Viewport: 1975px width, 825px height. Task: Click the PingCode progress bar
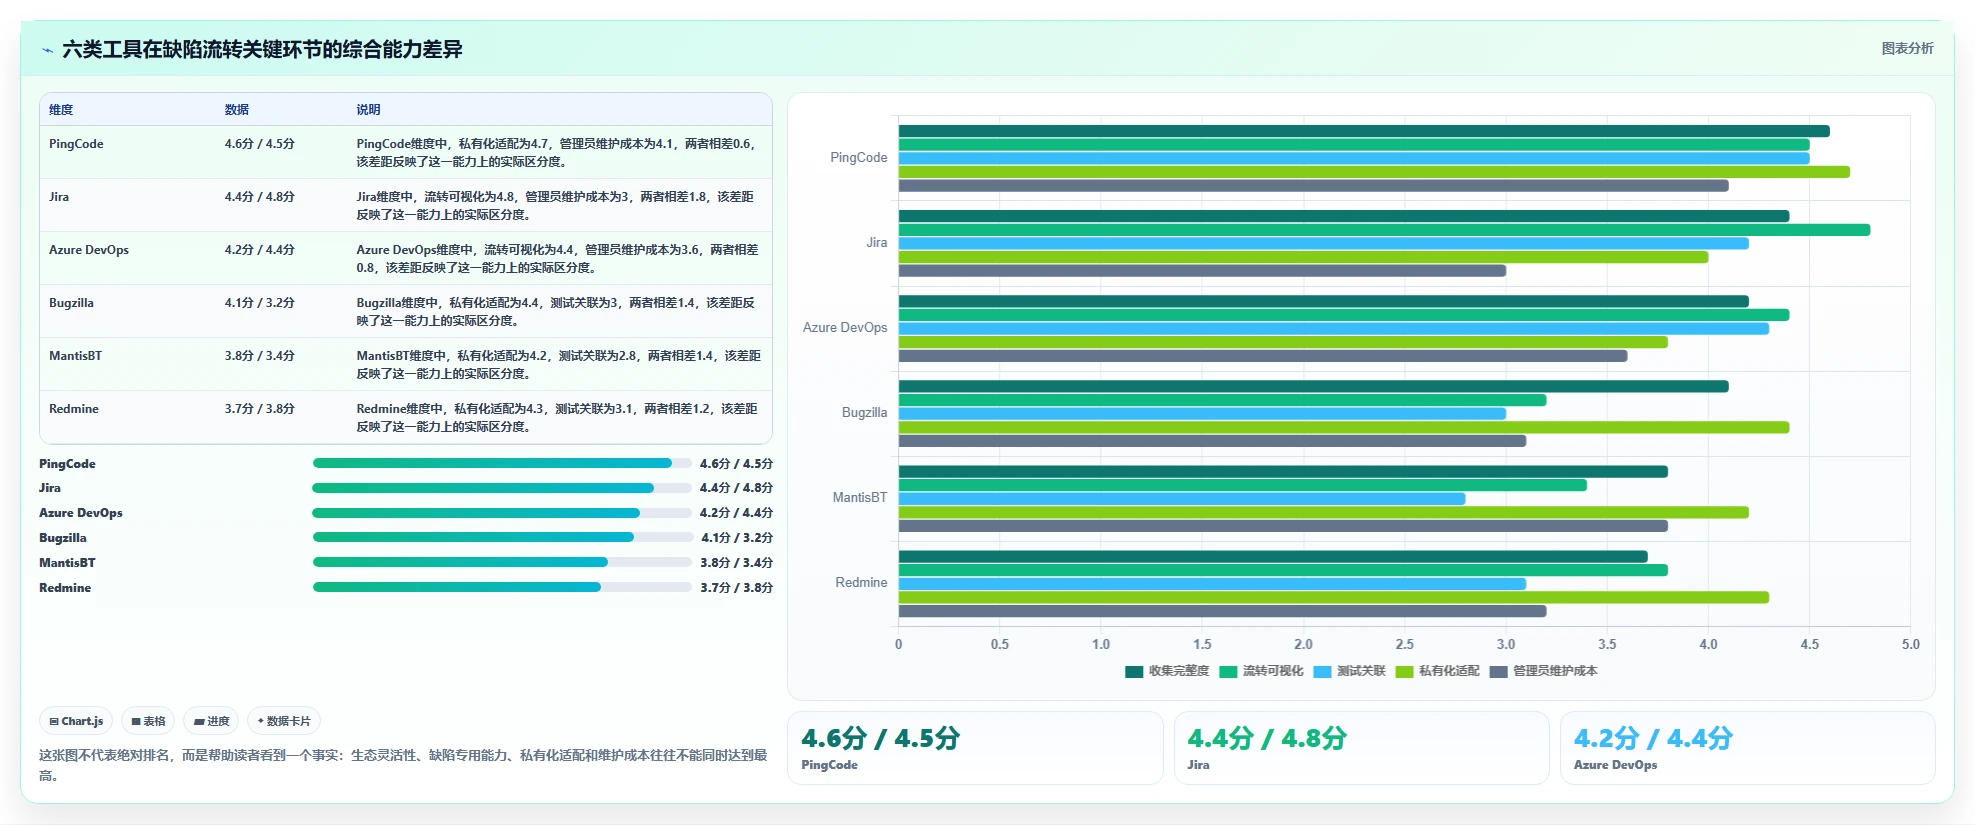click(502, 464)
